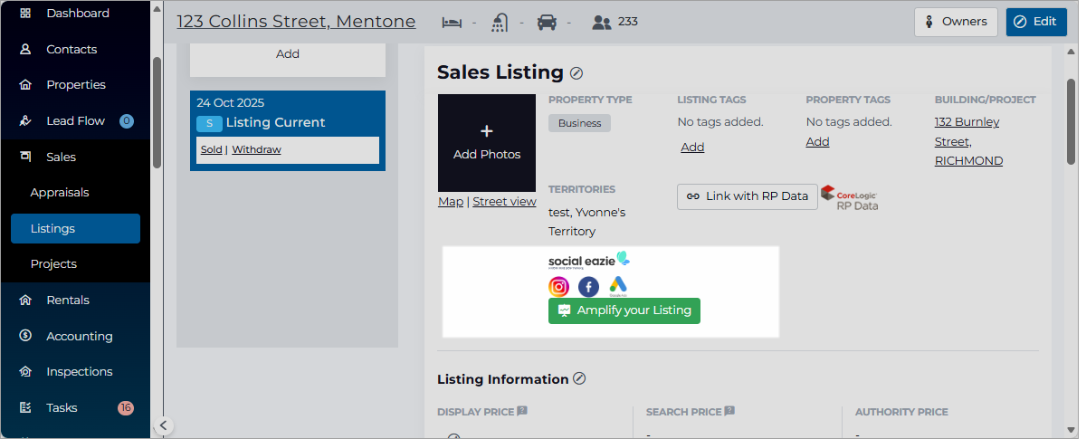
Task: Click the bedrooms bed icon
Action: point(452,22)
